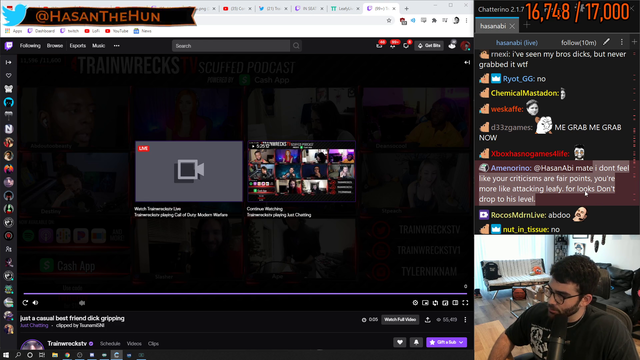640x360 pixels.
Task: Open the LoFi bookmark
Action: click(x=92, y=31)
